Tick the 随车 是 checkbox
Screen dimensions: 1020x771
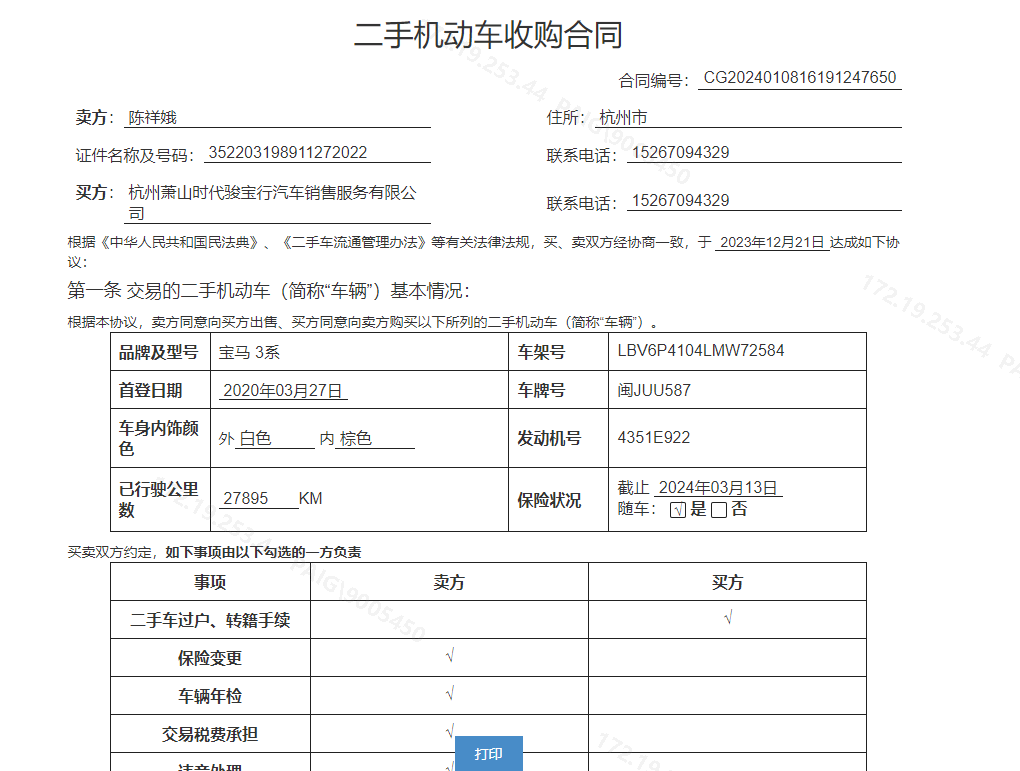click(x=678, y=510)
